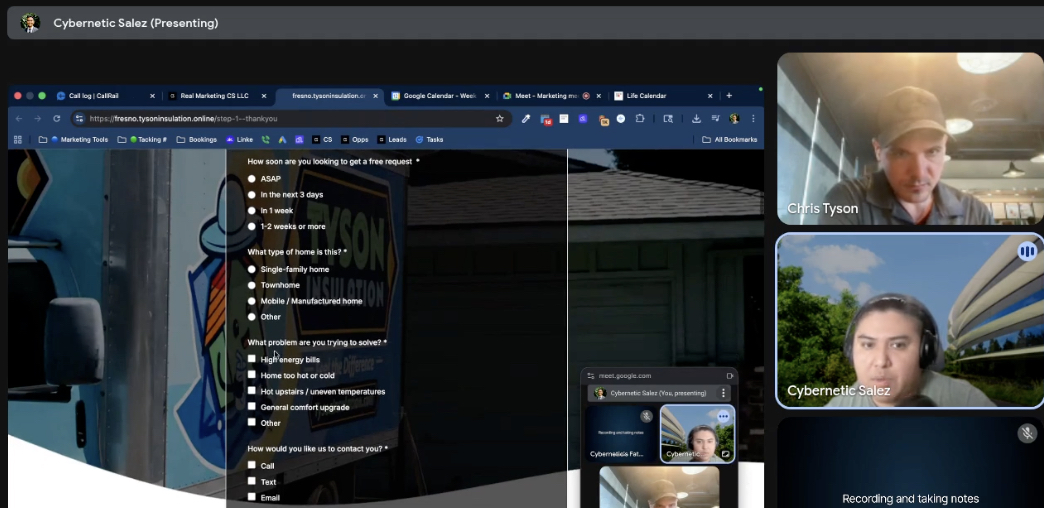Viewport: 1044px width, 508px height.
Task: Open site information icon in address bar
Action: pyautogui.click(x=79, y=119)
